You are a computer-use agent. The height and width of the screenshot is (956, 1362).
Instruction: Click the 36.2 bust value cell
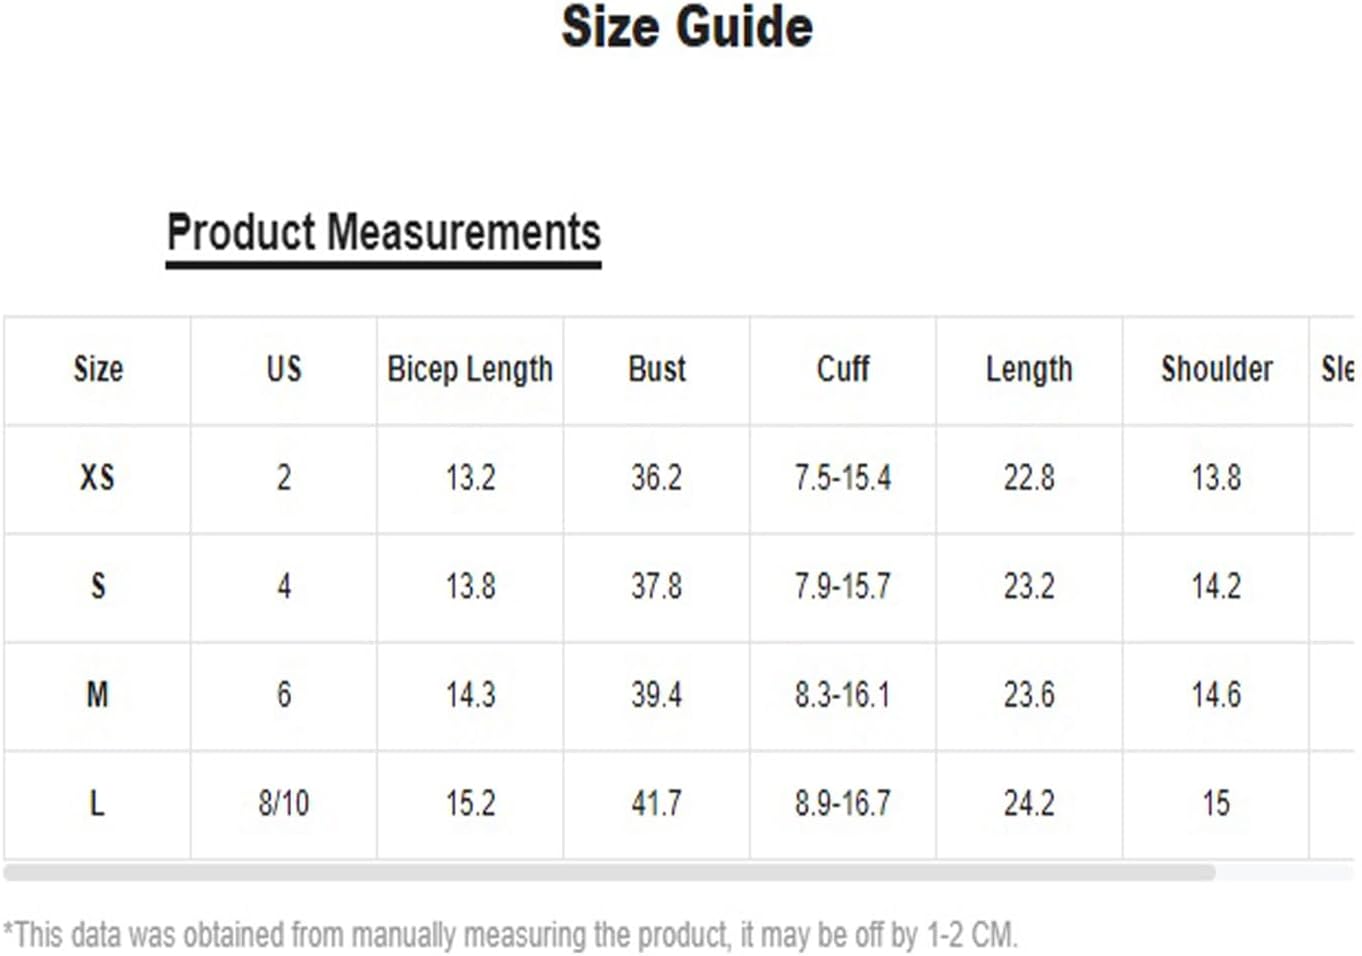coord(657,477)
